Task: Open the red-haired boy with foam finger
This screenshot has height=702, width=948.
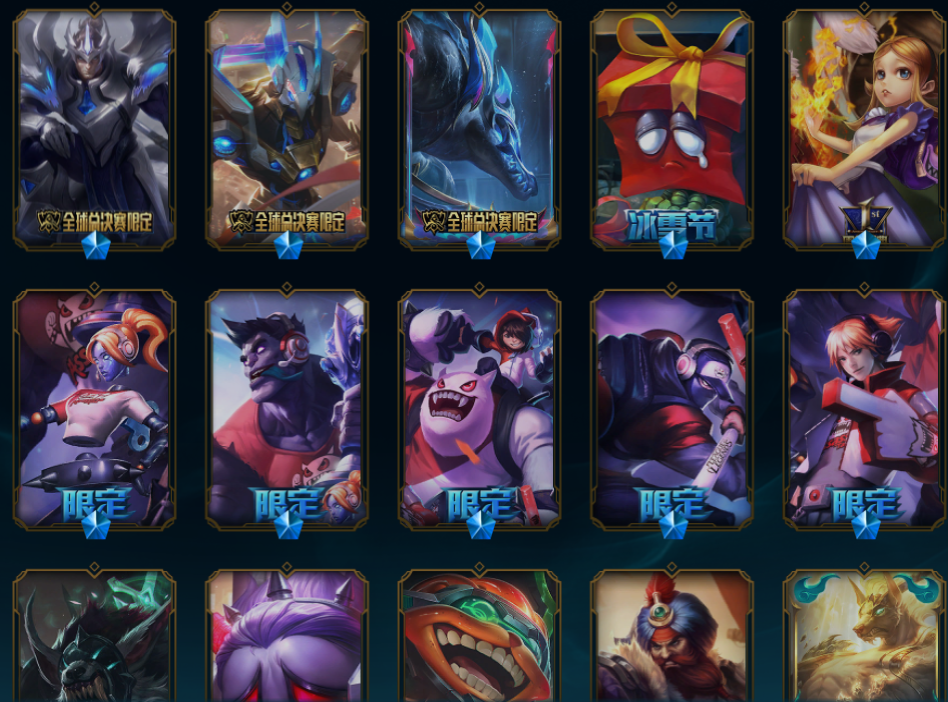Action: [x=864, y=409]
